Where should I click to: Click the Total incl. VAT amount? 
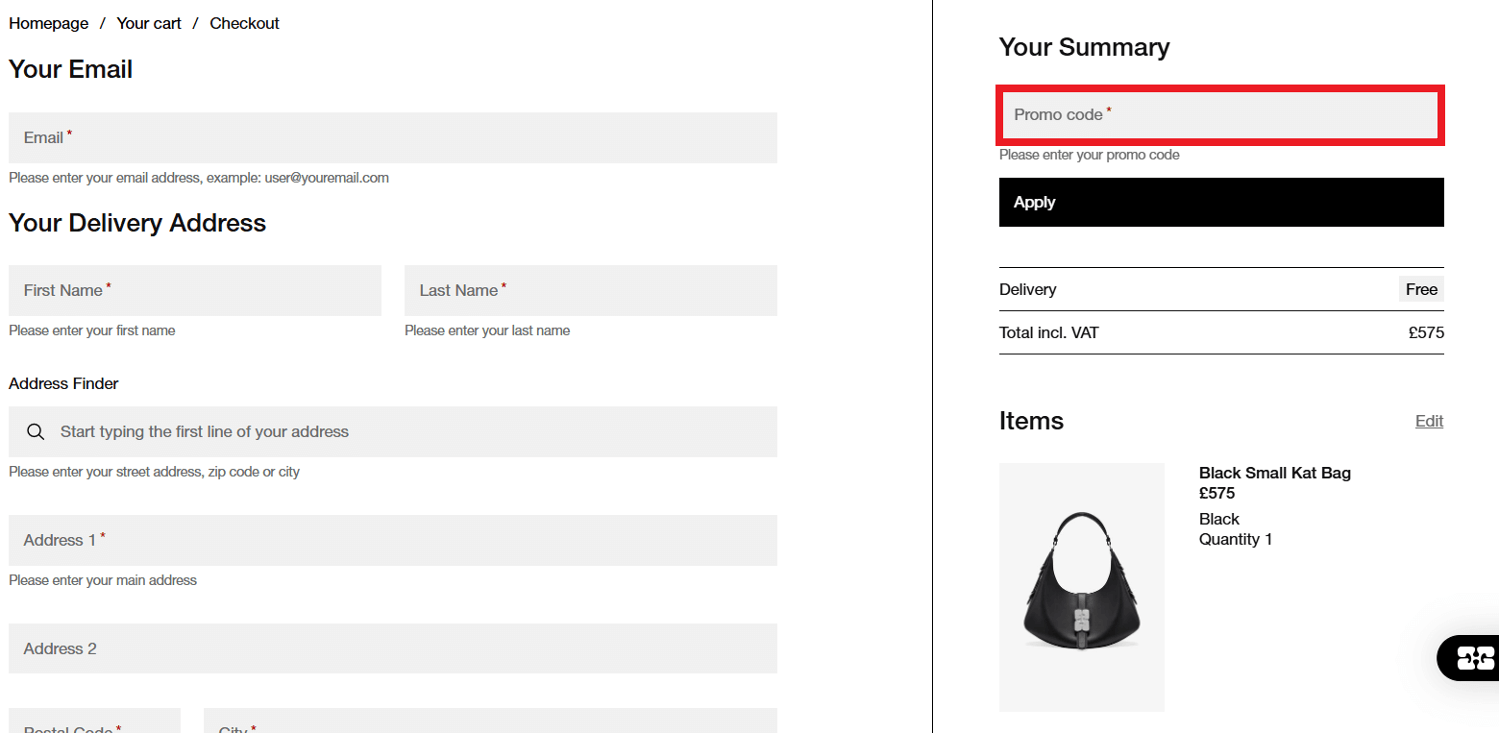(x=1426, y=332)
